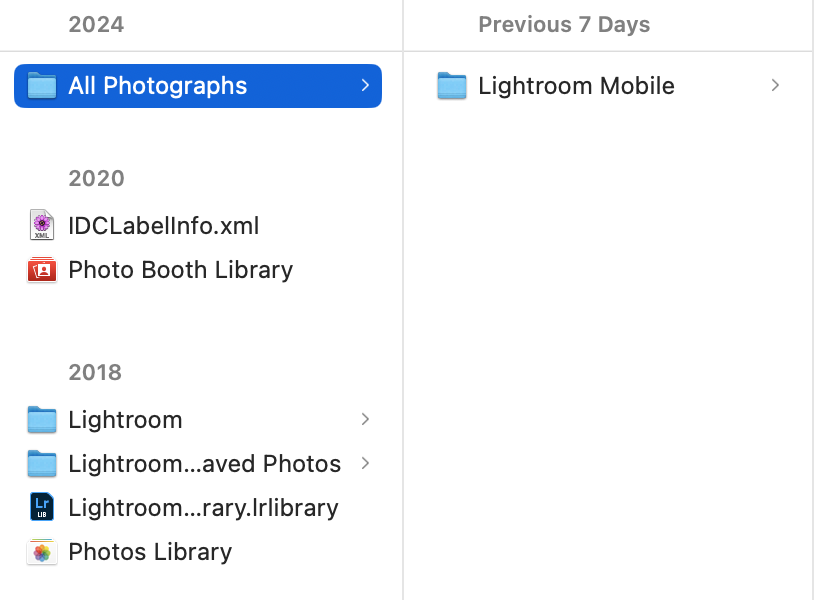
Task: Click the Lightroom Saved Photos folder icon
Action: tap(42, 464)
